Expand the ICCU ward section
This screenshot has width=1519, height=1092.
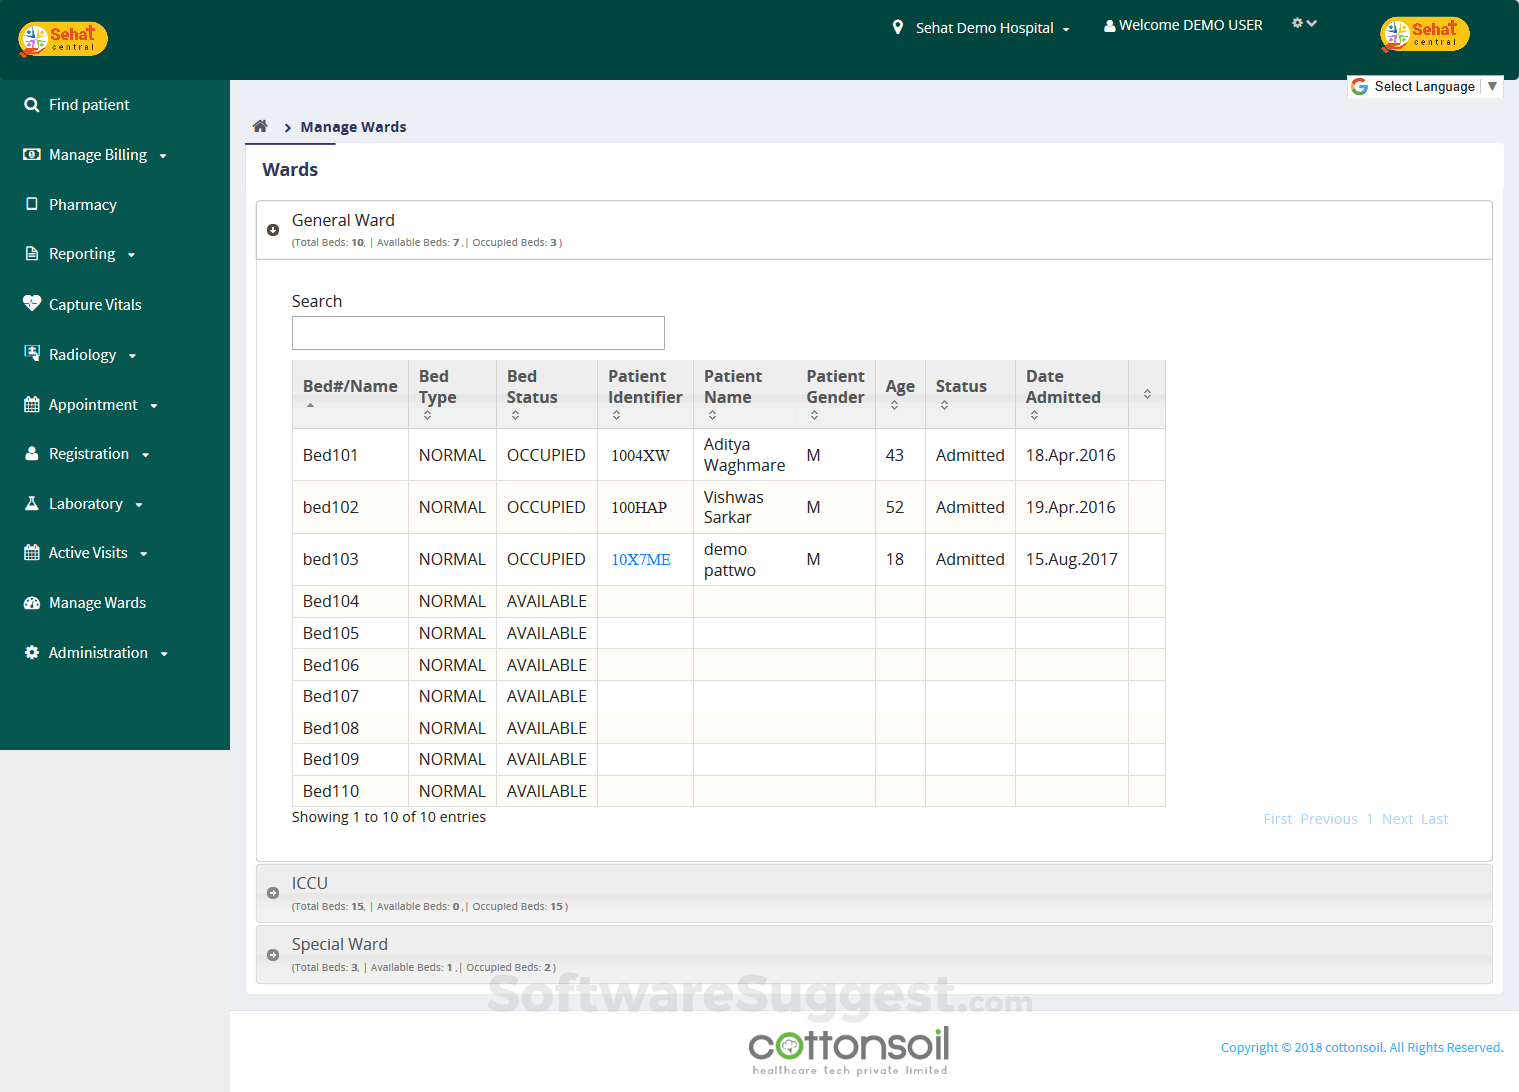[x=273, y=893]
